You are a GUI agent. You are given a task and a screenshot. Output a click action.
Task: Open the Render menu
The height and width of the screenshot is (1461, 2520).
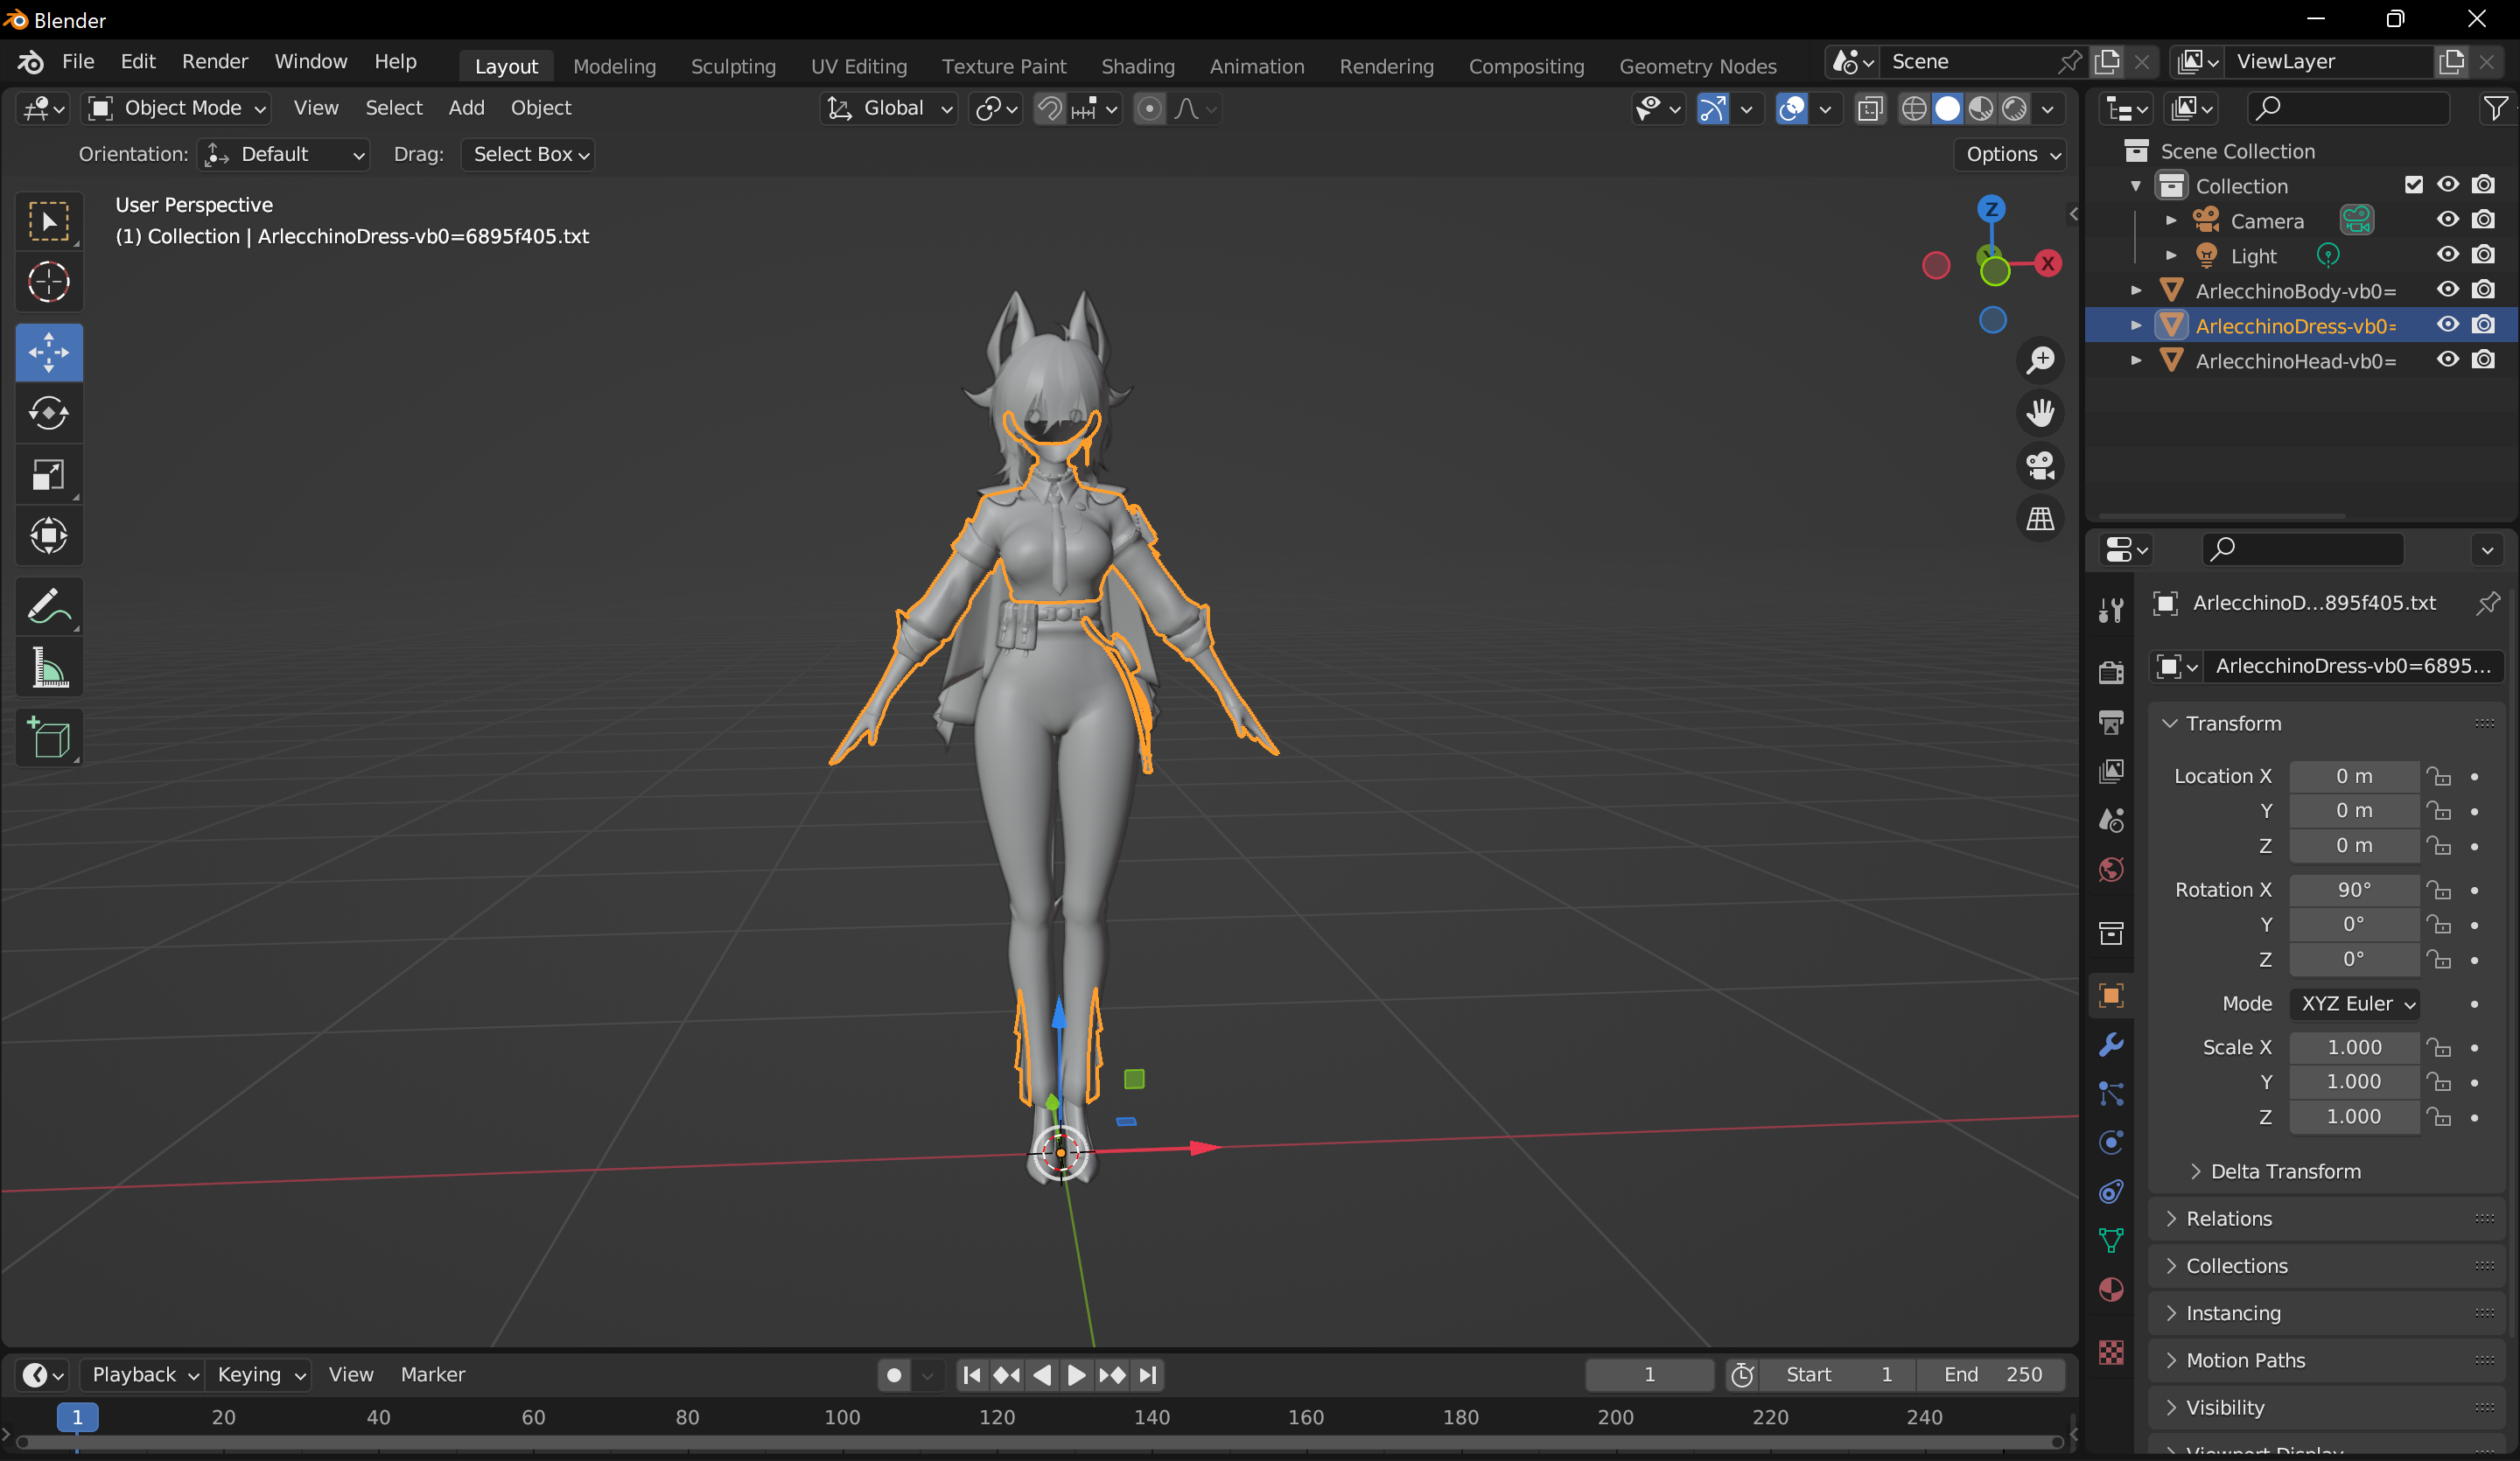[214, 62]
